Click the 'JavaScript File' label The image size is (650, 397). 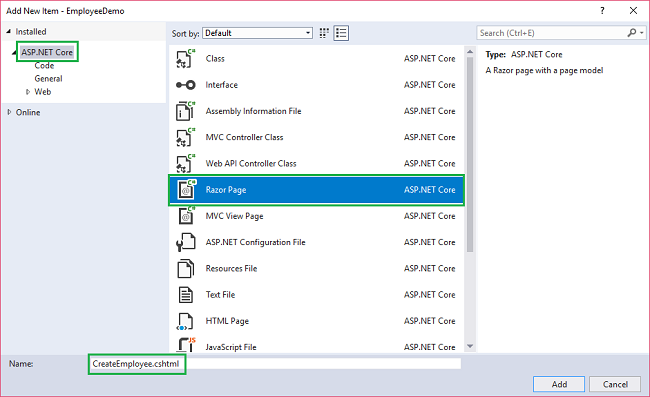click(231, 347)
